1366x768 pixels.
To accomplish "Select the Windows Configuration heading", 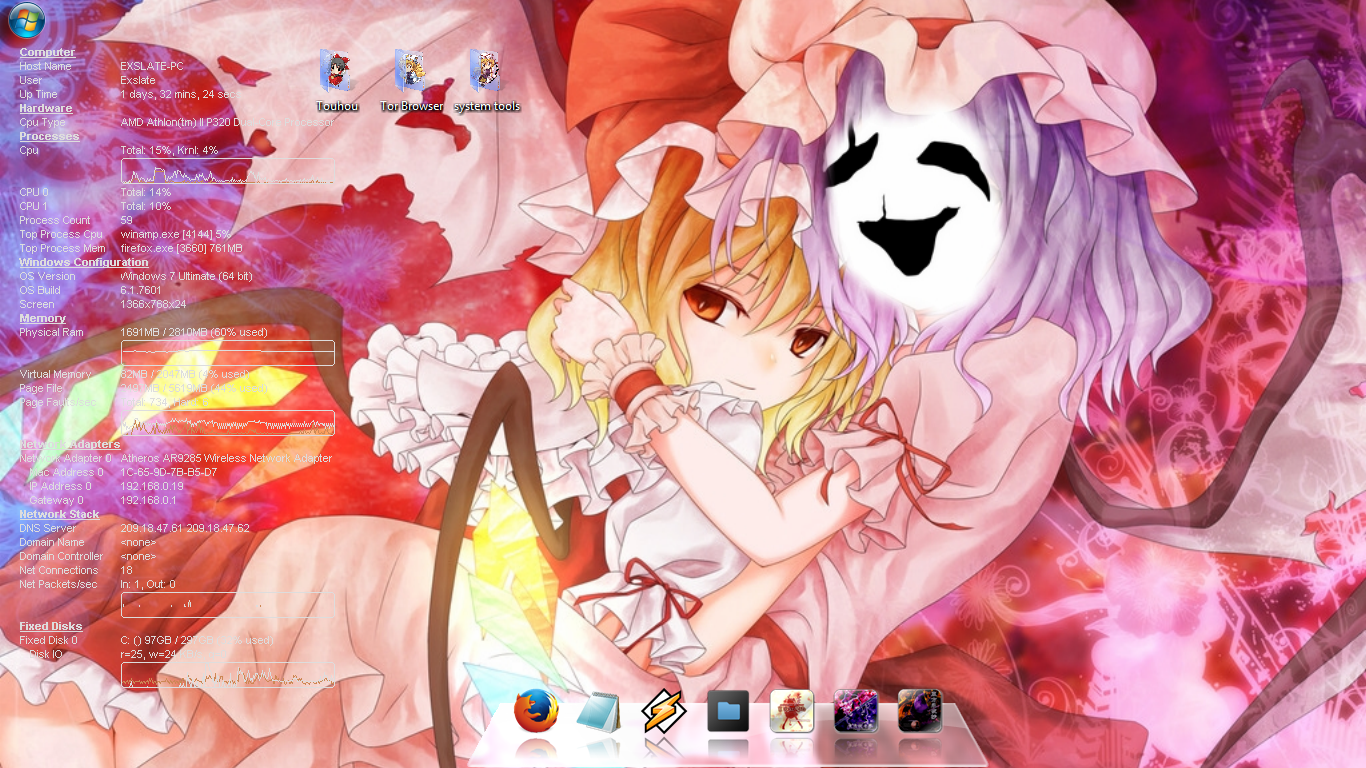I will pyautogui.click(x=84, y=262).
